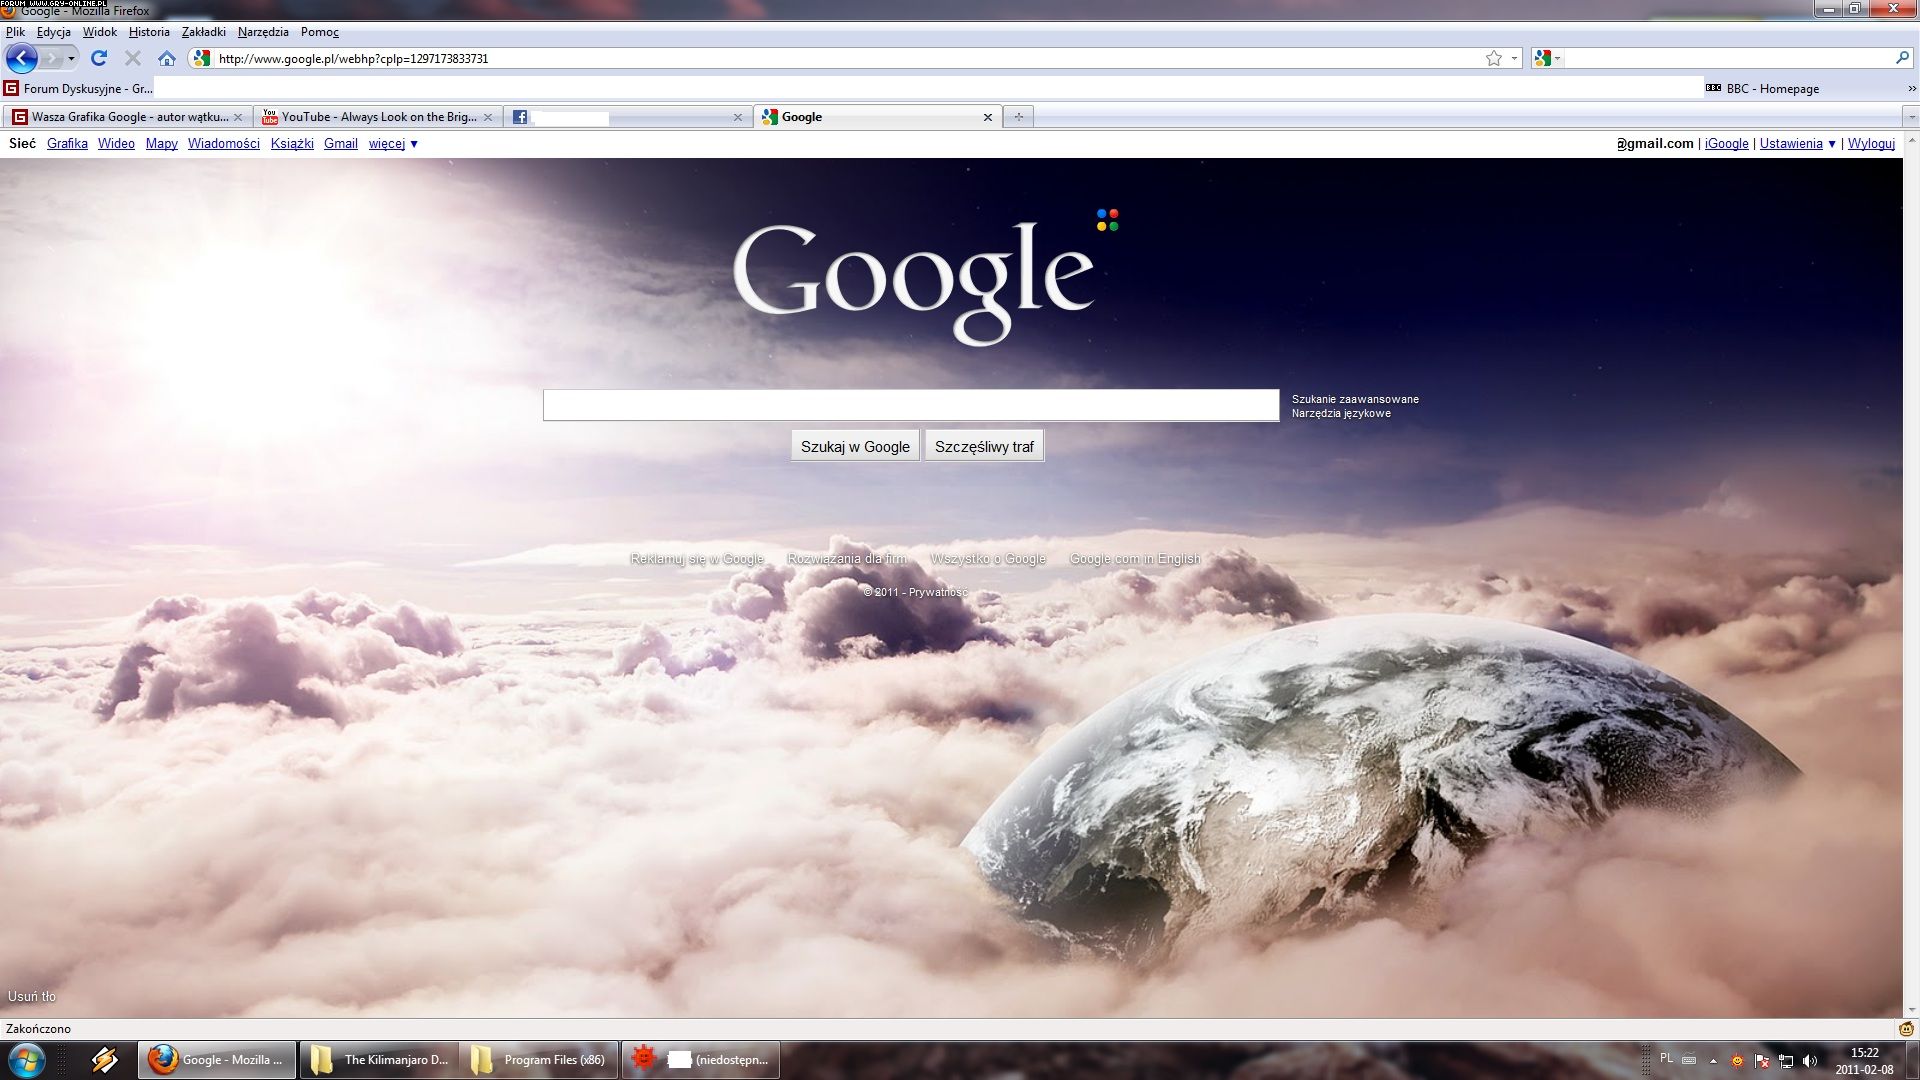1920x1080 pixels.
Task: Open the back/forward history dropdown arrow
Action: tap(71, 58)
